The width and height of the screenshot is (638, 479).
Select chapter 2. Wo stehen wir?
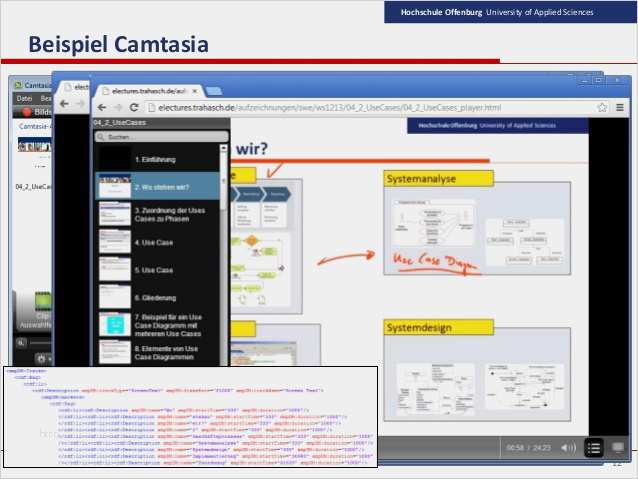point(160,186)
